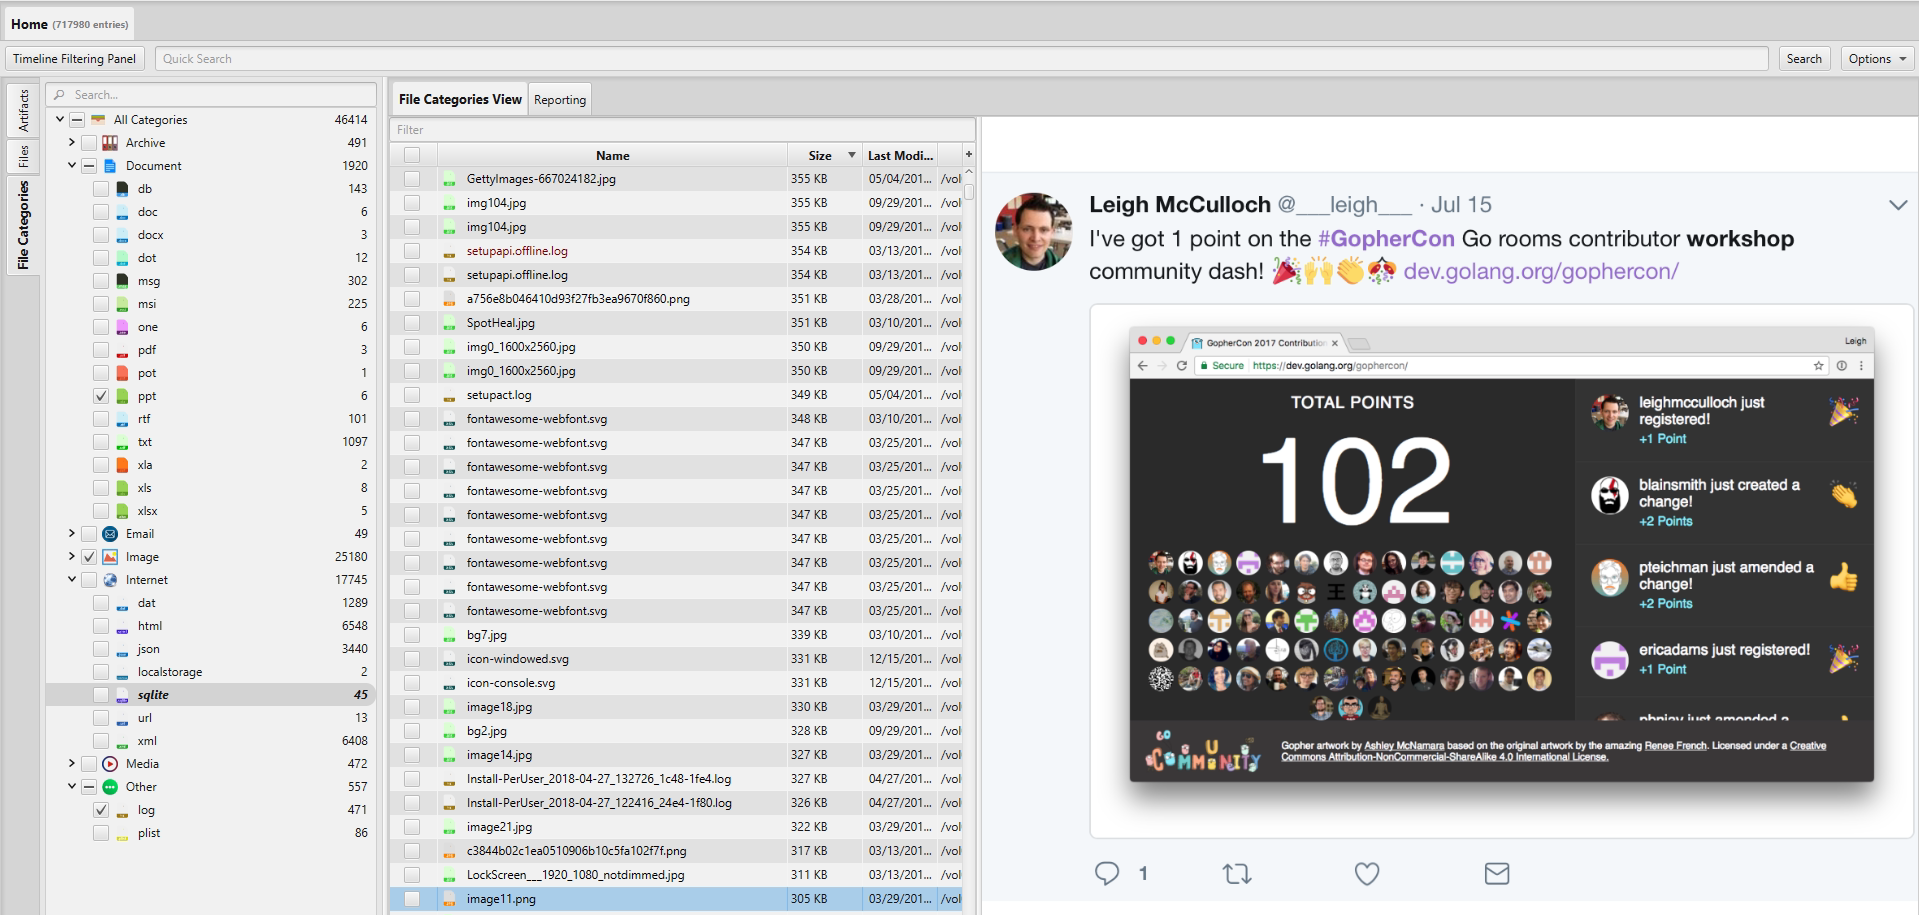Open the Options dropdown menu
Viewport: 1919px width, 915px height.
click(1877, 59)
